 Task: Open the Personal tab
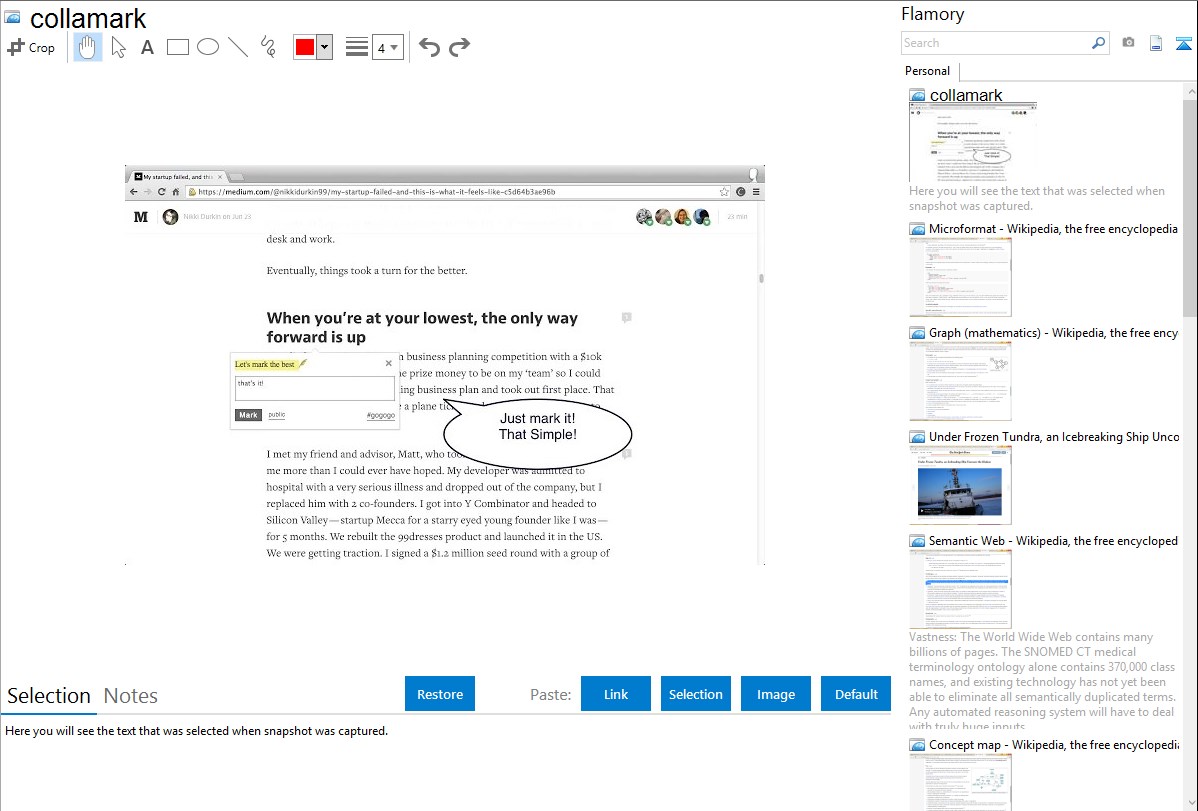tap(927, 71)
